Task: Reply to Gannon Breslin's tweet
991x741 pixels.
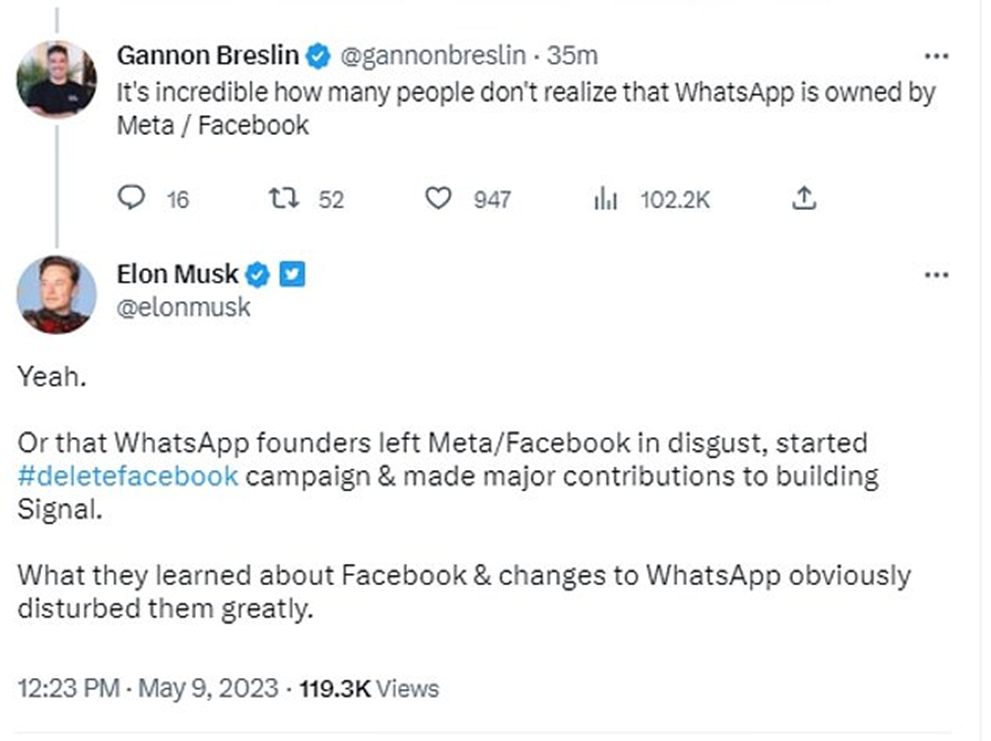Action: tap(132, 199)
